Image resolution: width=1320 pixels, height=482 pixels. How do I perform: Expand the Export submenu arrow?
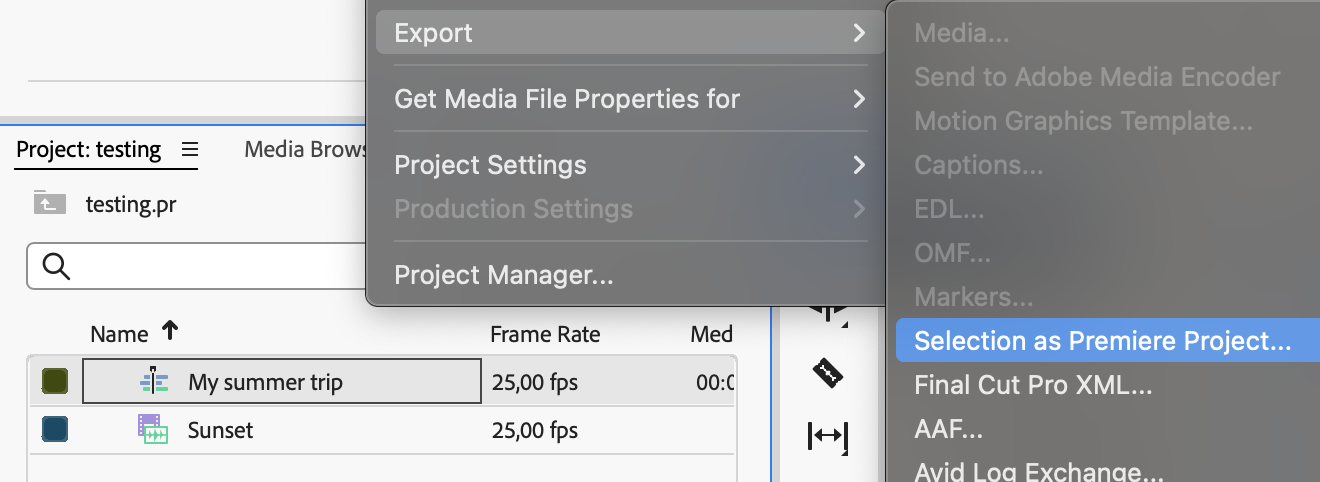pos(859,33)
